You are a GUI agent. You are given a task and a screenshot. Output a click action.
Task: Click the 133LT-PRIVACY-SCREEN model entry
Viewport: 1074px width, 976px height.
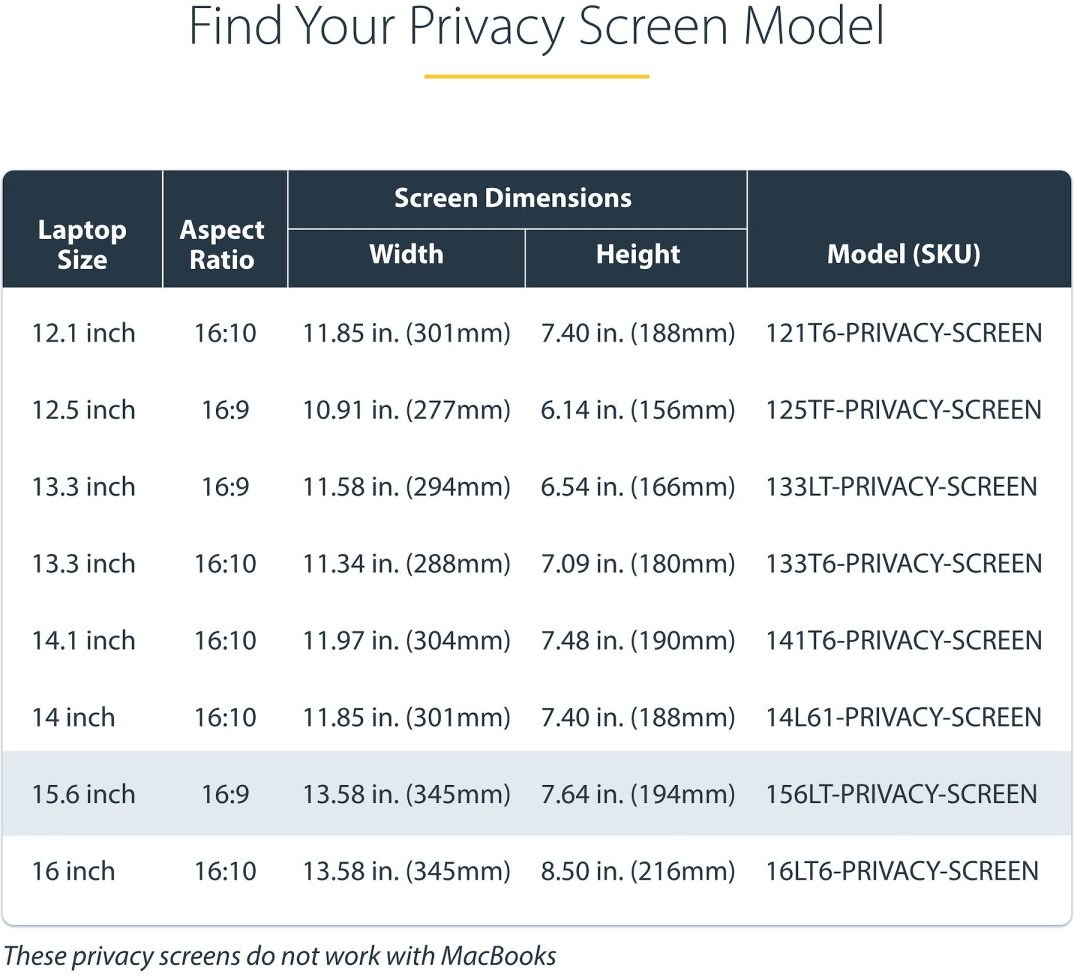click(901, 487)
